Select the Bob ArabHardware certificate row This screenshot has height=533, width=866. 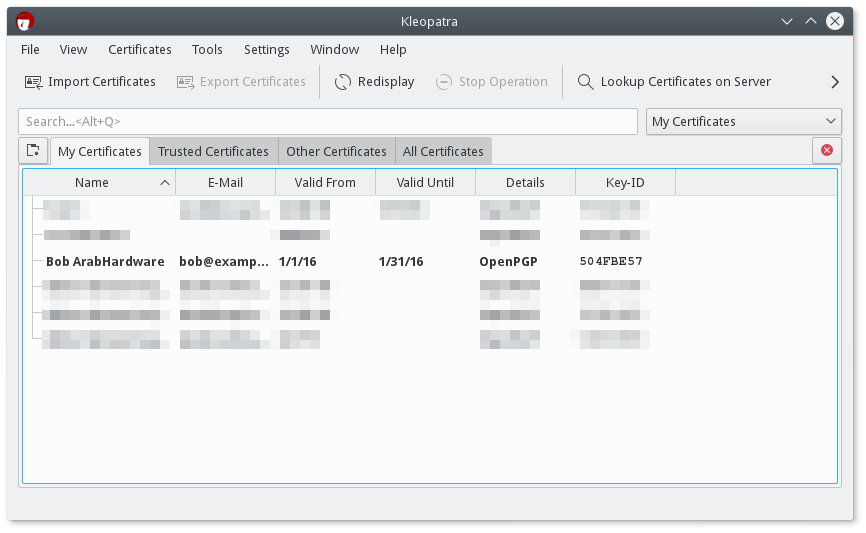click(x=430, y=261)
